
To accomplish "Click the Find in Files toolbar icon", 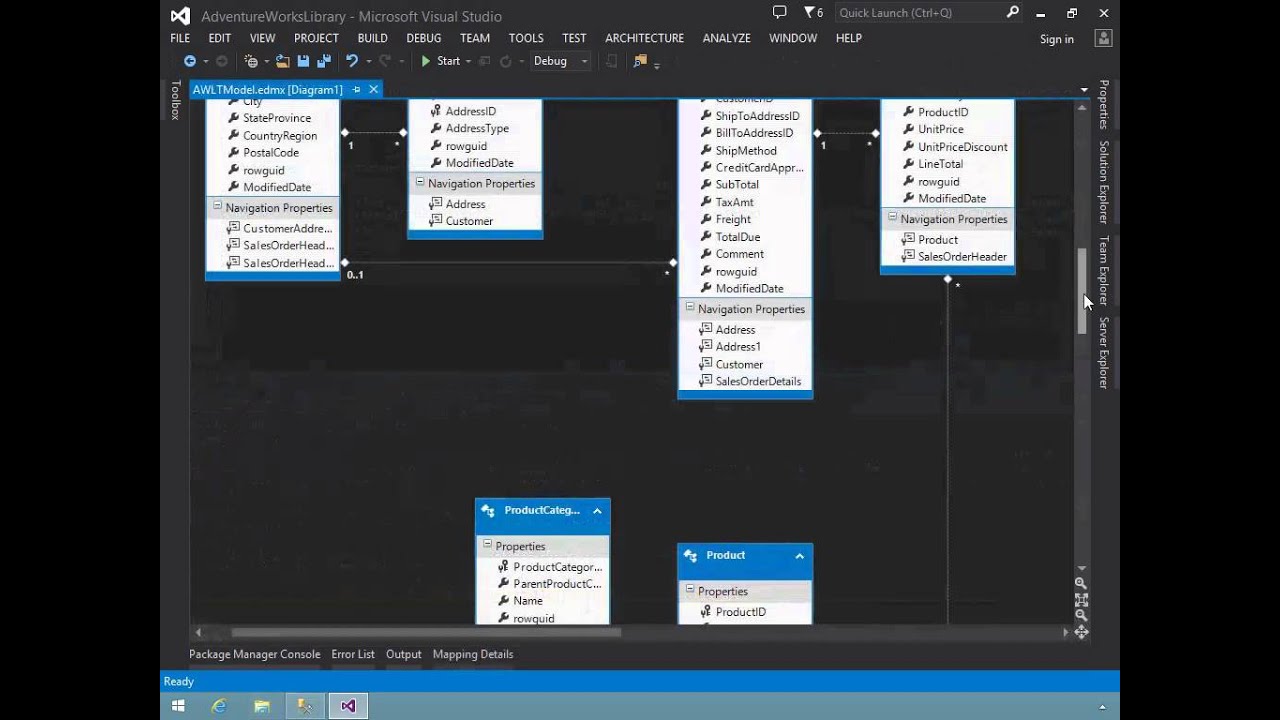I will click(x=640, y=61).
